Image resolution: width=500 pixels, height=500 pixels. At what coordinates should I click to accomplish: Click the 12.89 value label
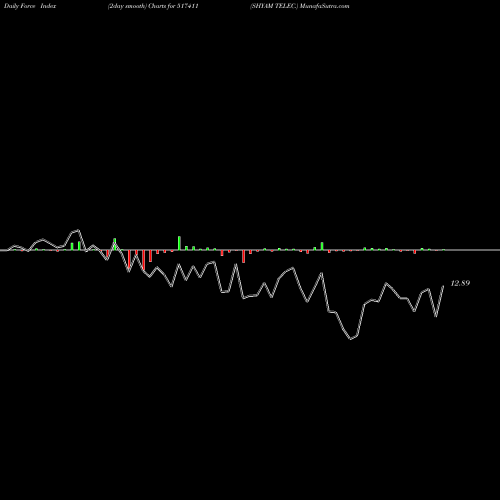click(460, 283)
